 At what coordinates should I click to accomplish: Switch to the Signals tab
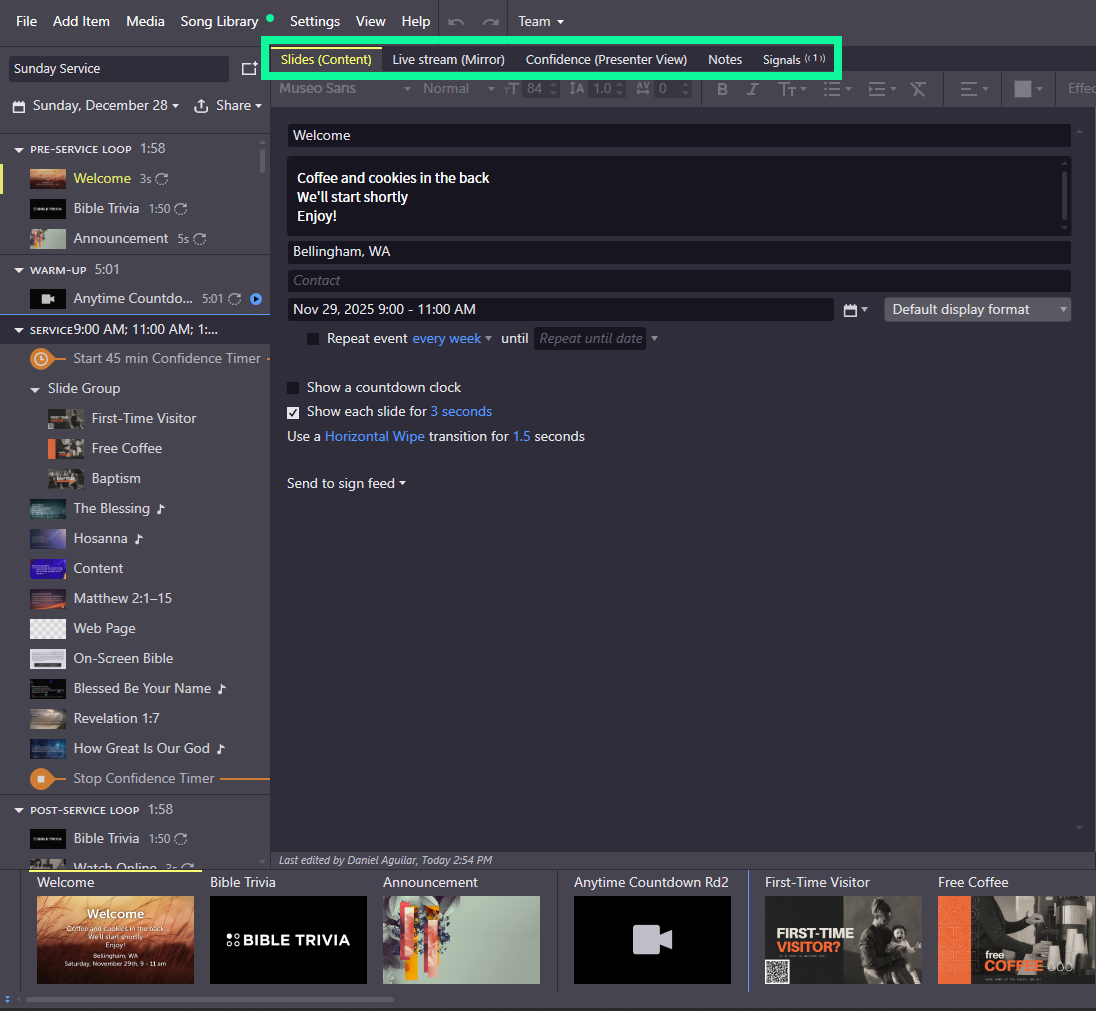(x=794, y=60)
